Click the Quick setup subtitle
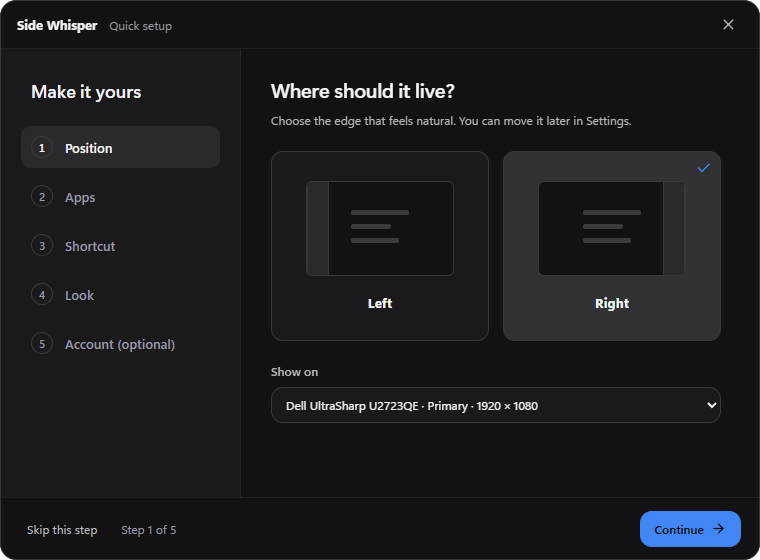760x560 pixels. coord(141,26)
